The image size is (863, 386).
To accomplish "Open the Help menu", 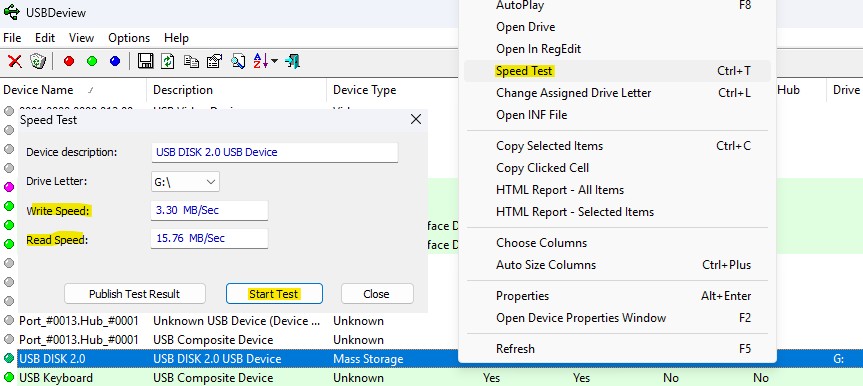I will pos(176,38).
